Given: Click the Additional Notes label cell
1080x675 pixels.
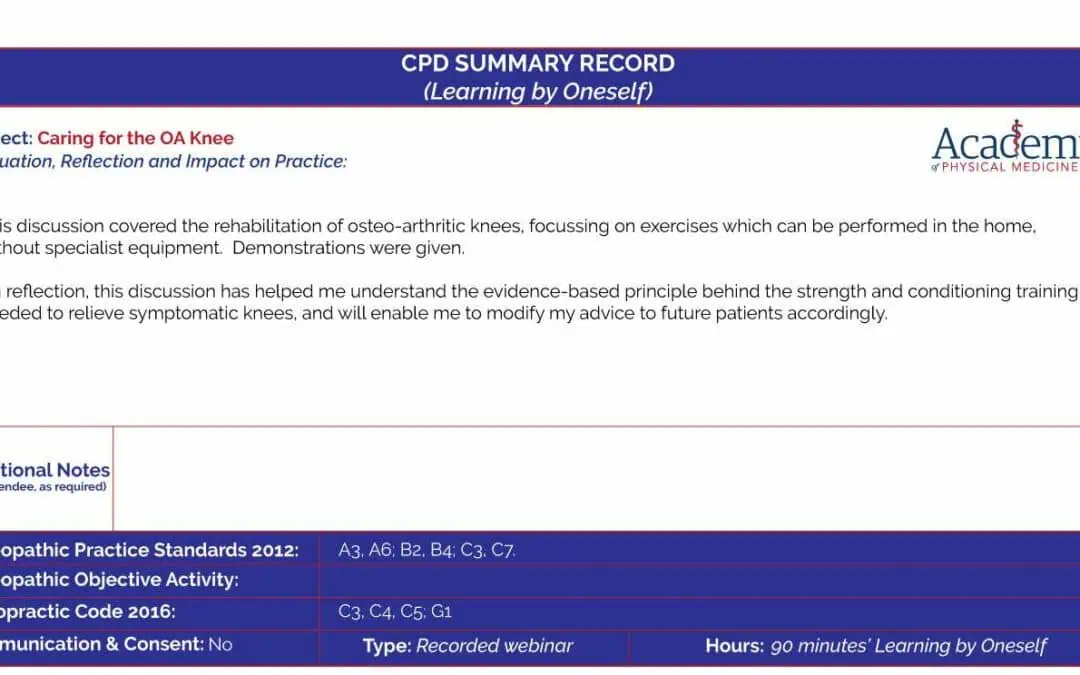Looking at the screenshot, I should (x=56, y=479).
